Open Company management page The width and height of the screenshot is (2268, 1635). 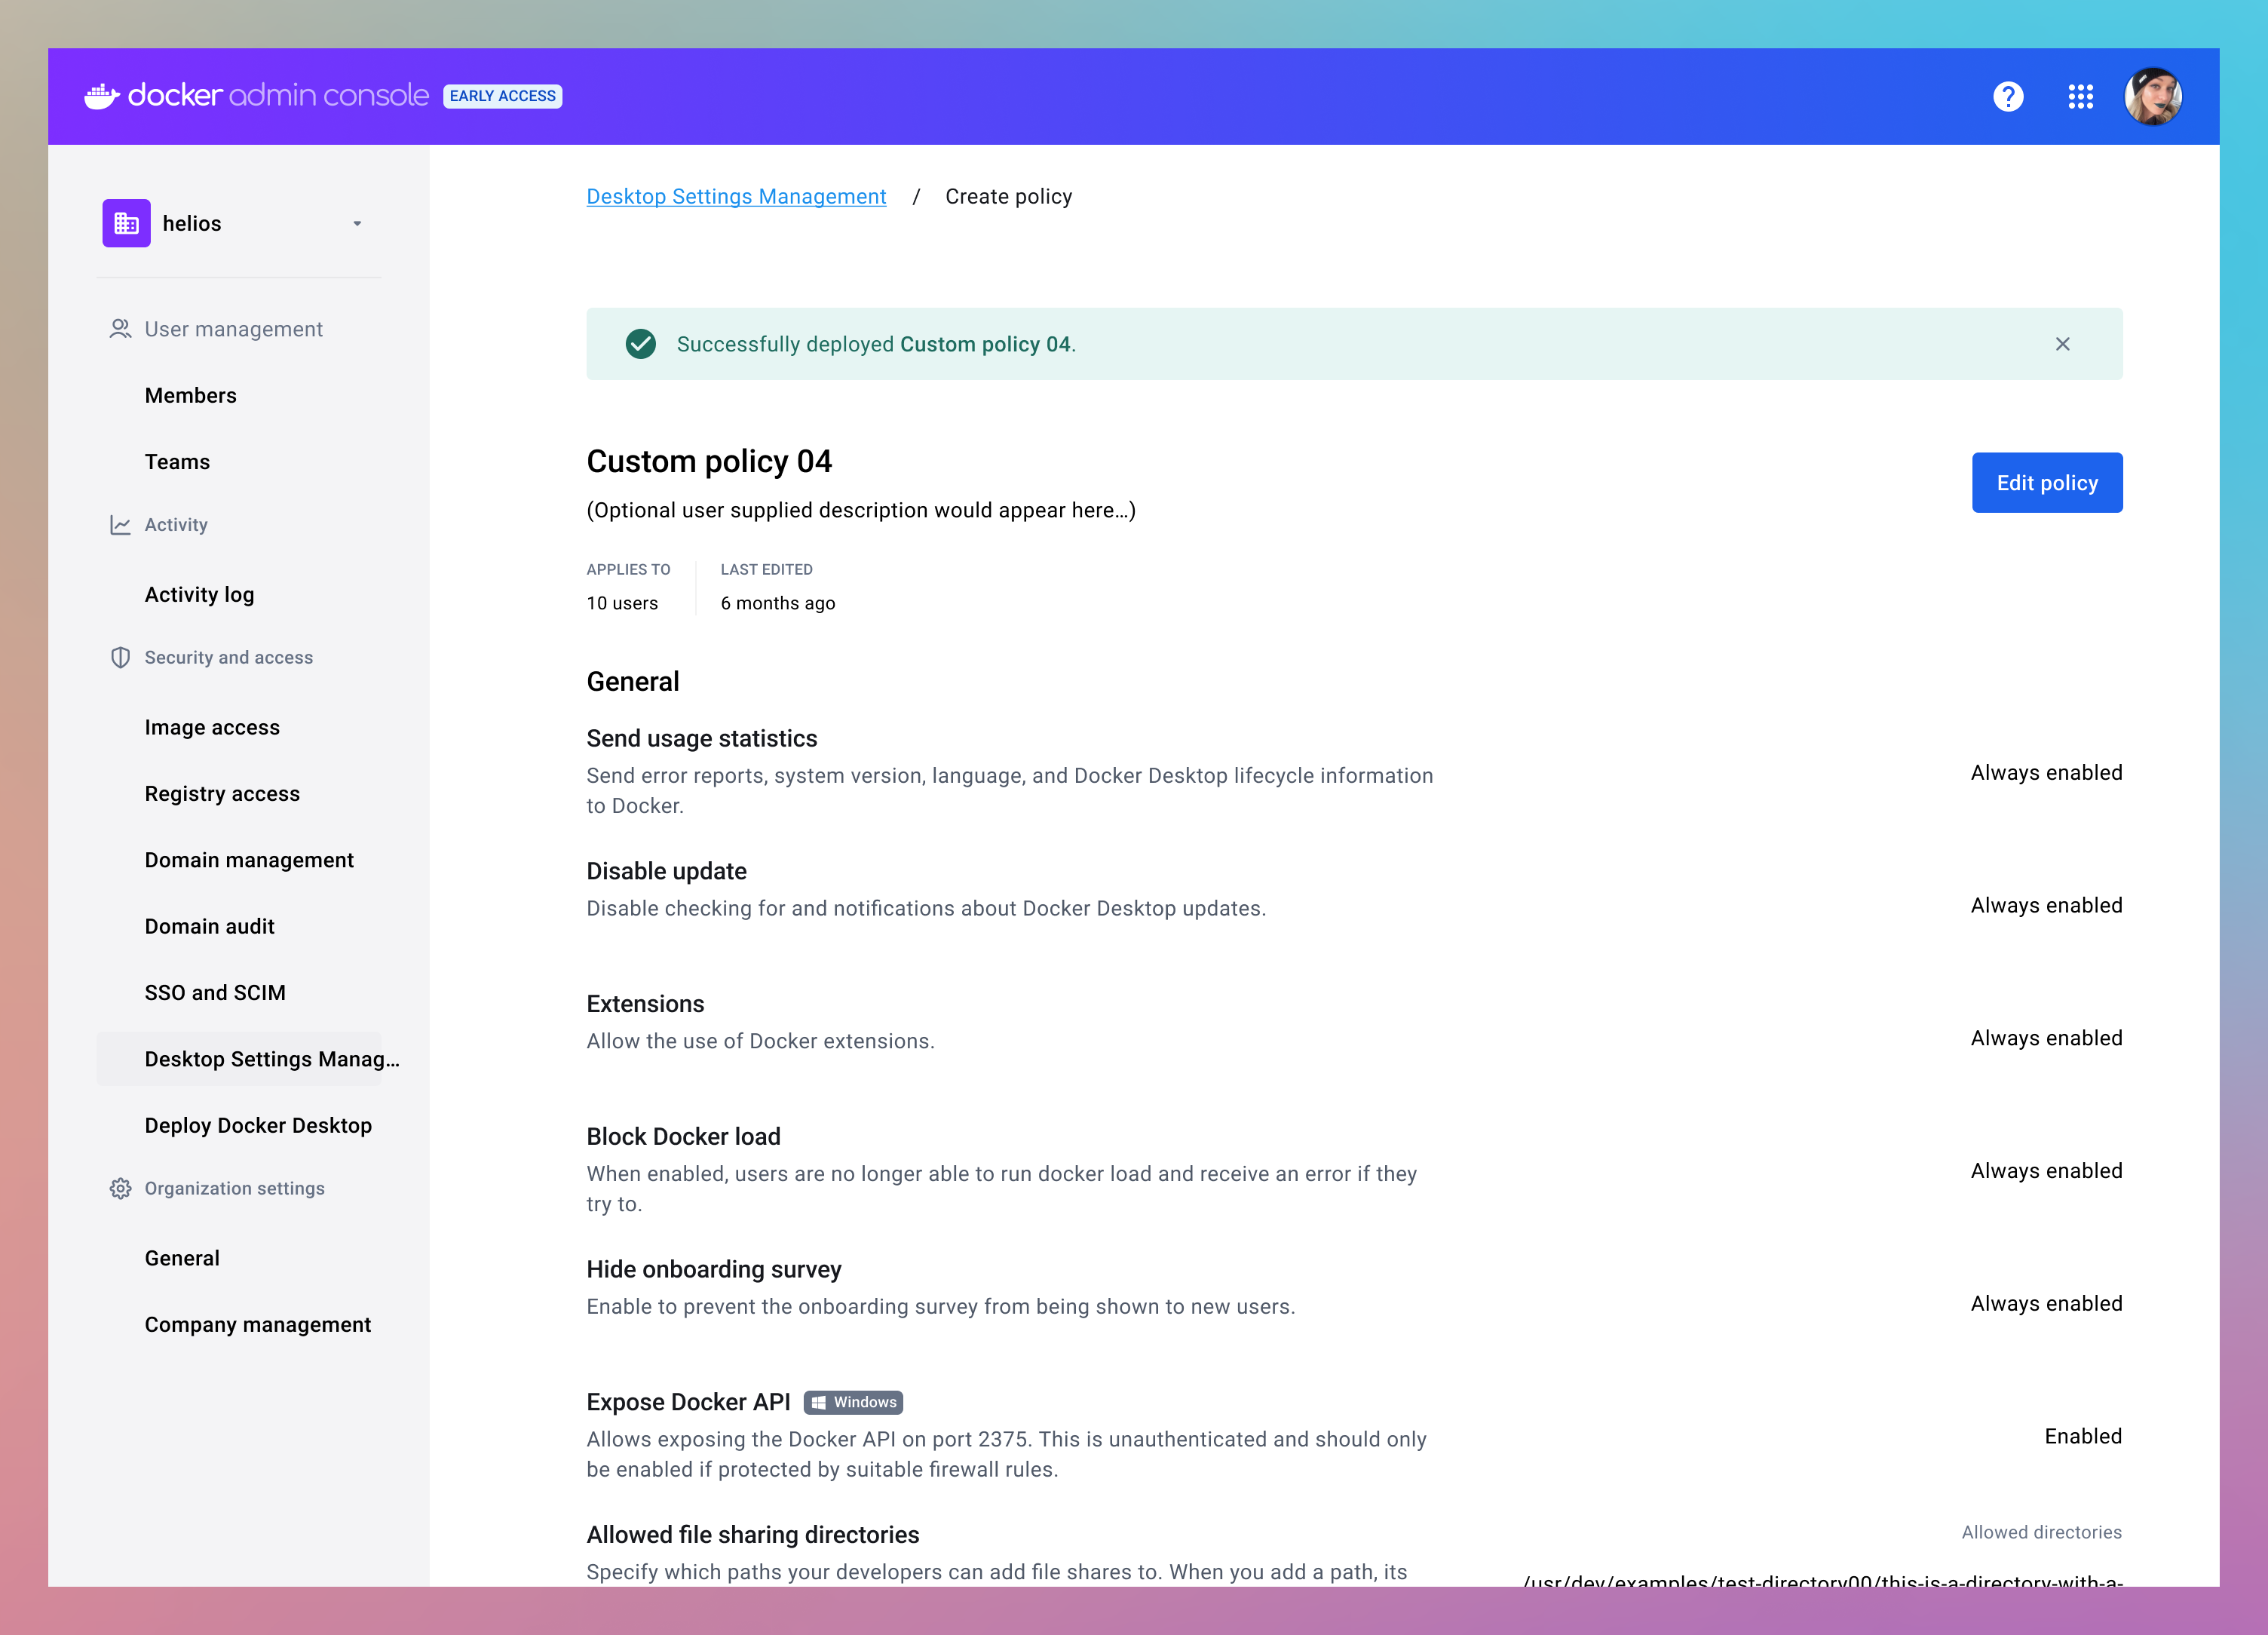click(257, 1325)
